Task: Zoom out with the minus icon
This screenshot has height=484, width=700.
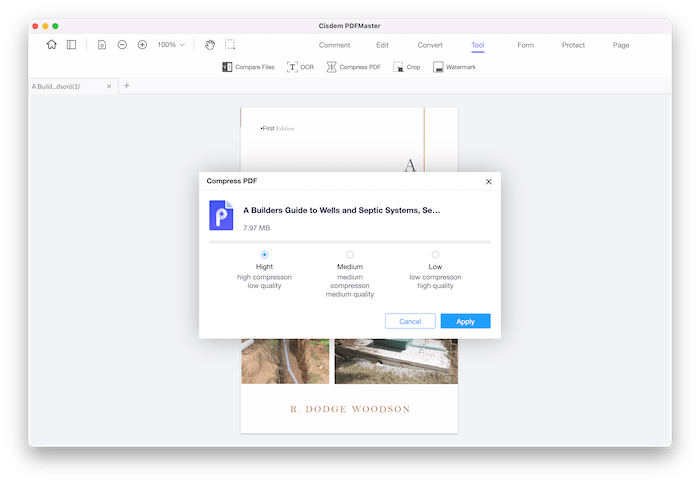Action: [x=122, y=45]
